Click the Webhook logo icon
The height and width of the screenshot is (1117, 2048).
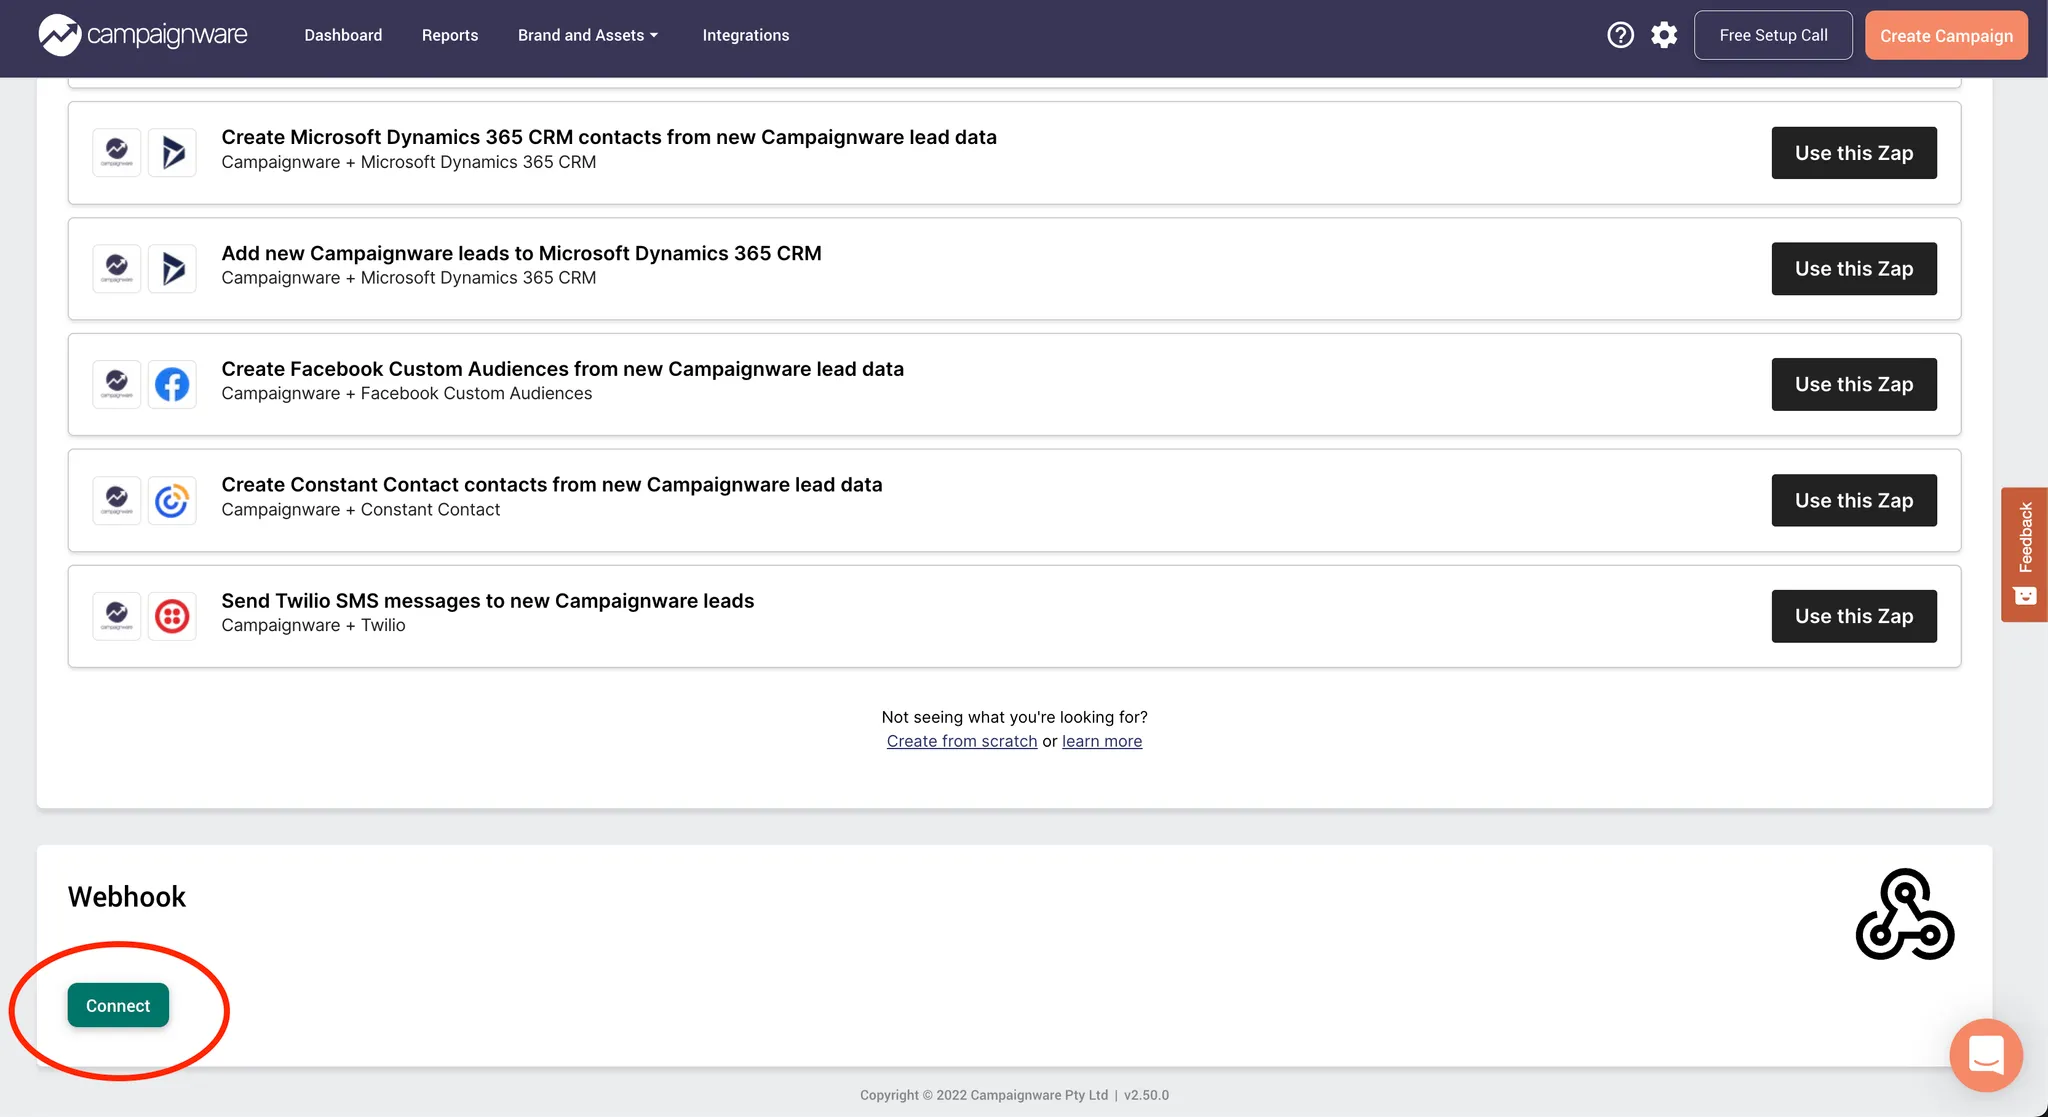tap(1905, 914)
